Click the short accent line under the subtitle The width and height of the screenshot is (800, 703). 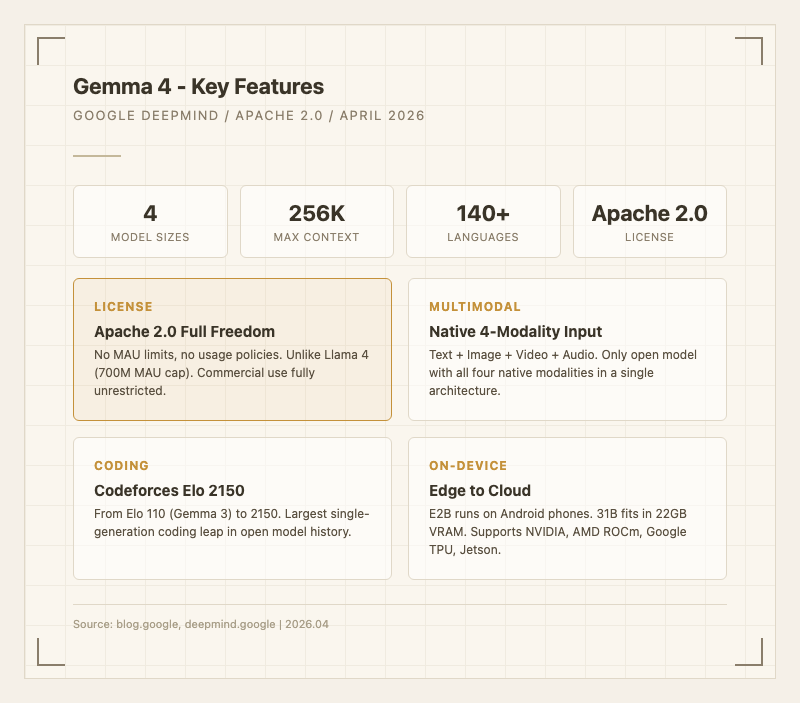(97, 156)
